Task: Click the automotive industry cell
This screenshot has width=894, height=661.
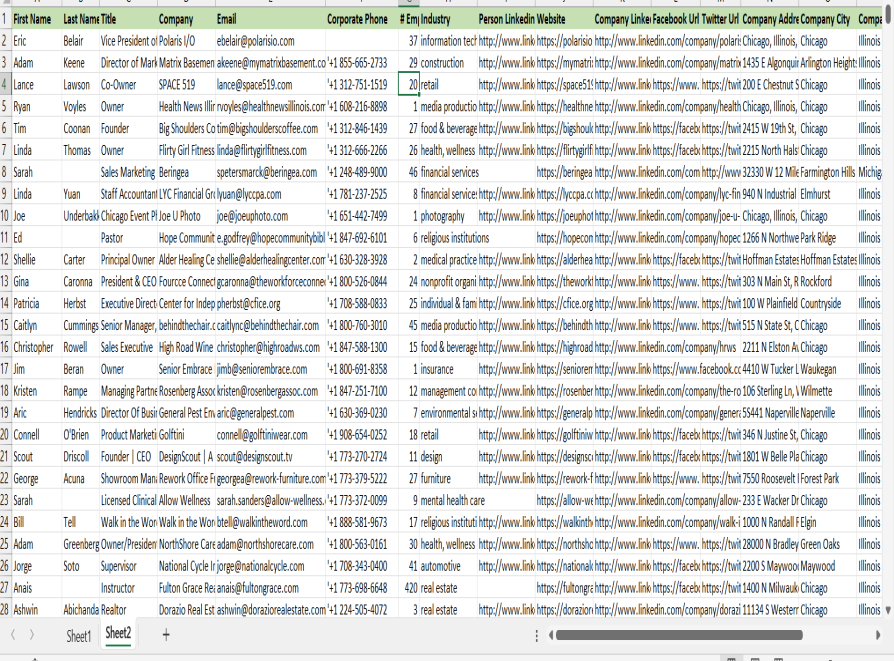Action: [x=448, y=566]
